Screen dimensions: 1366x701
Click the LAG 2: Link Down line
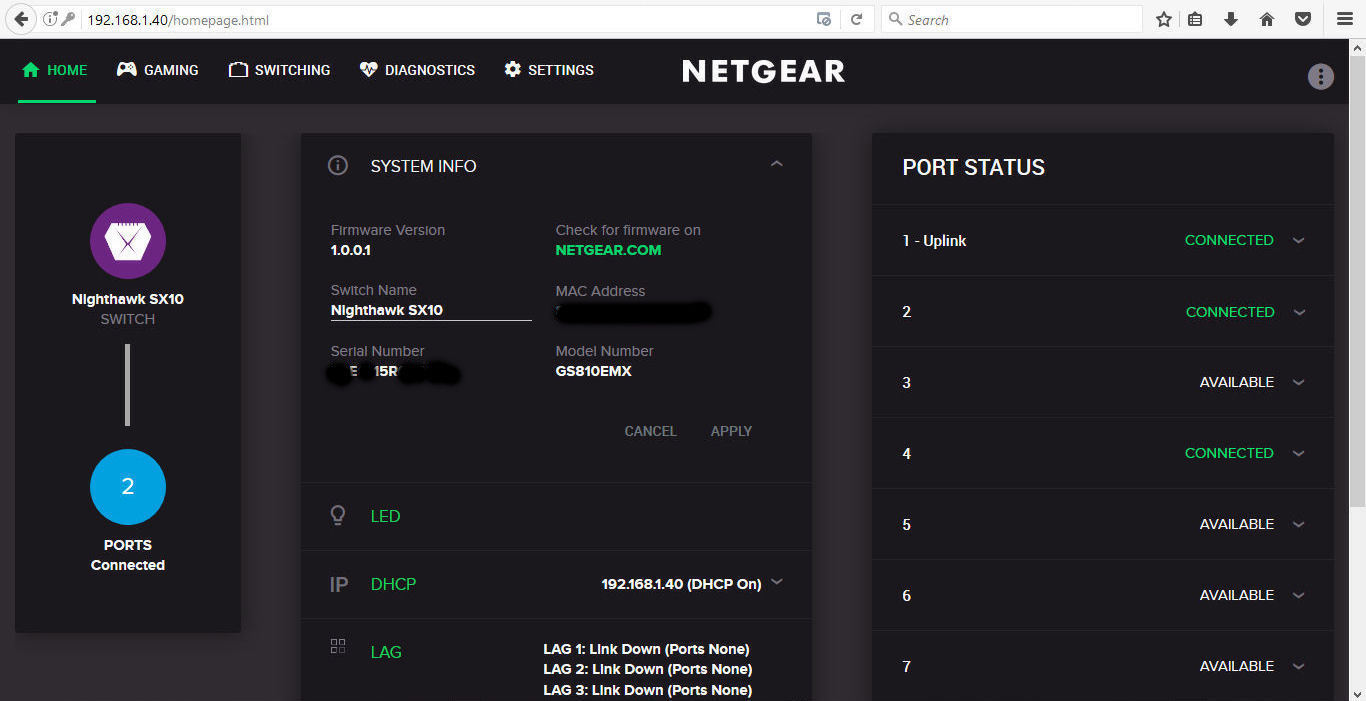pyautogui.click(x=647, y=669)
